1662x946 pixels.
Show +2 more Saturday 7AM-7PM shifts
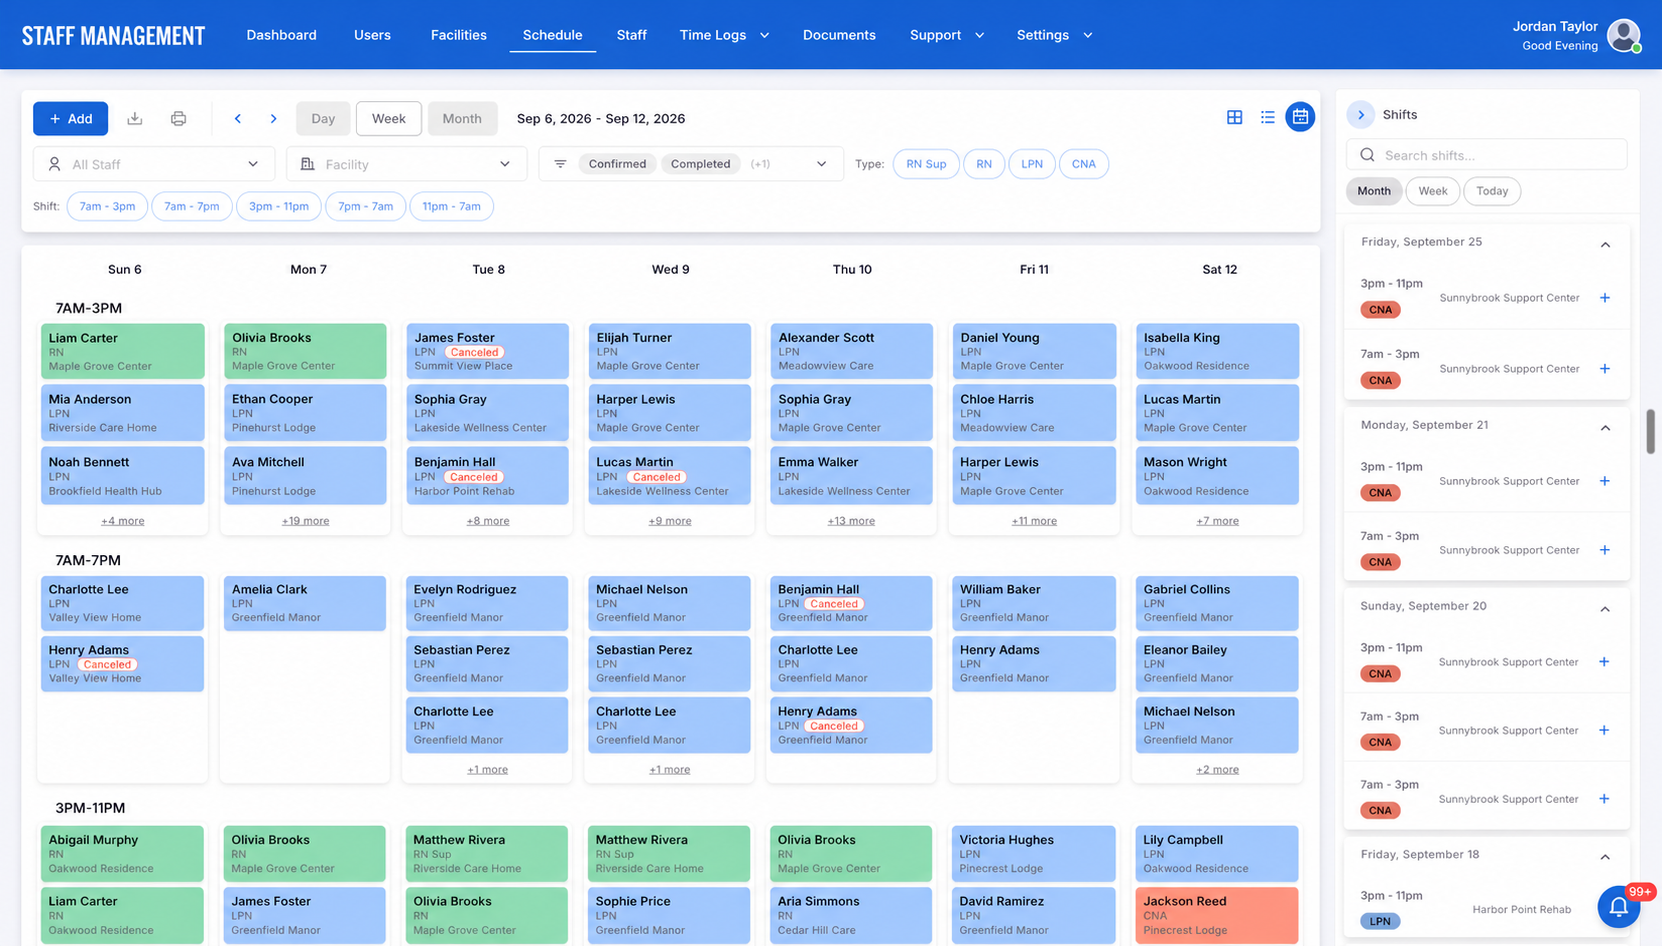[1217, 770]
